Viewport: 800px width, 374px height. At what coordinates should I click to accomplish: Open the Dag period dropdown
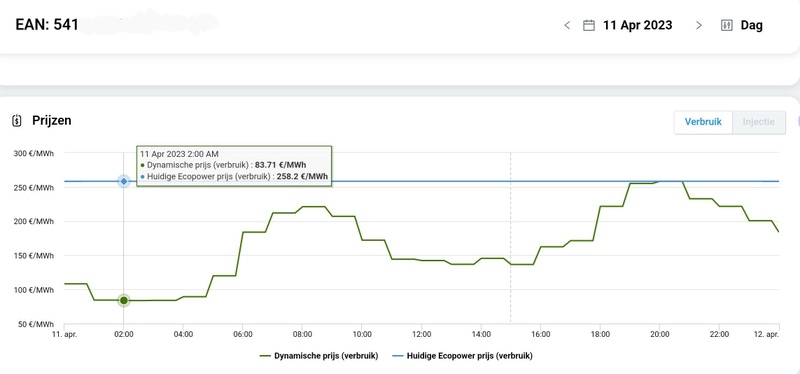point(752,26)
